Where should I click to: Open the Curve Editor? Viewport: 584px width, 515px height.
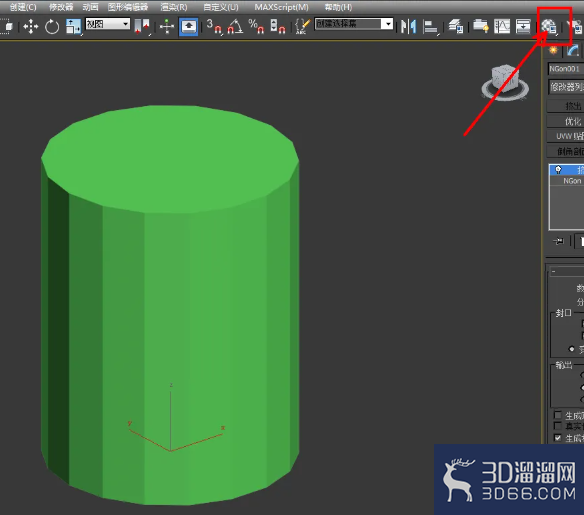tap(502, 26)
